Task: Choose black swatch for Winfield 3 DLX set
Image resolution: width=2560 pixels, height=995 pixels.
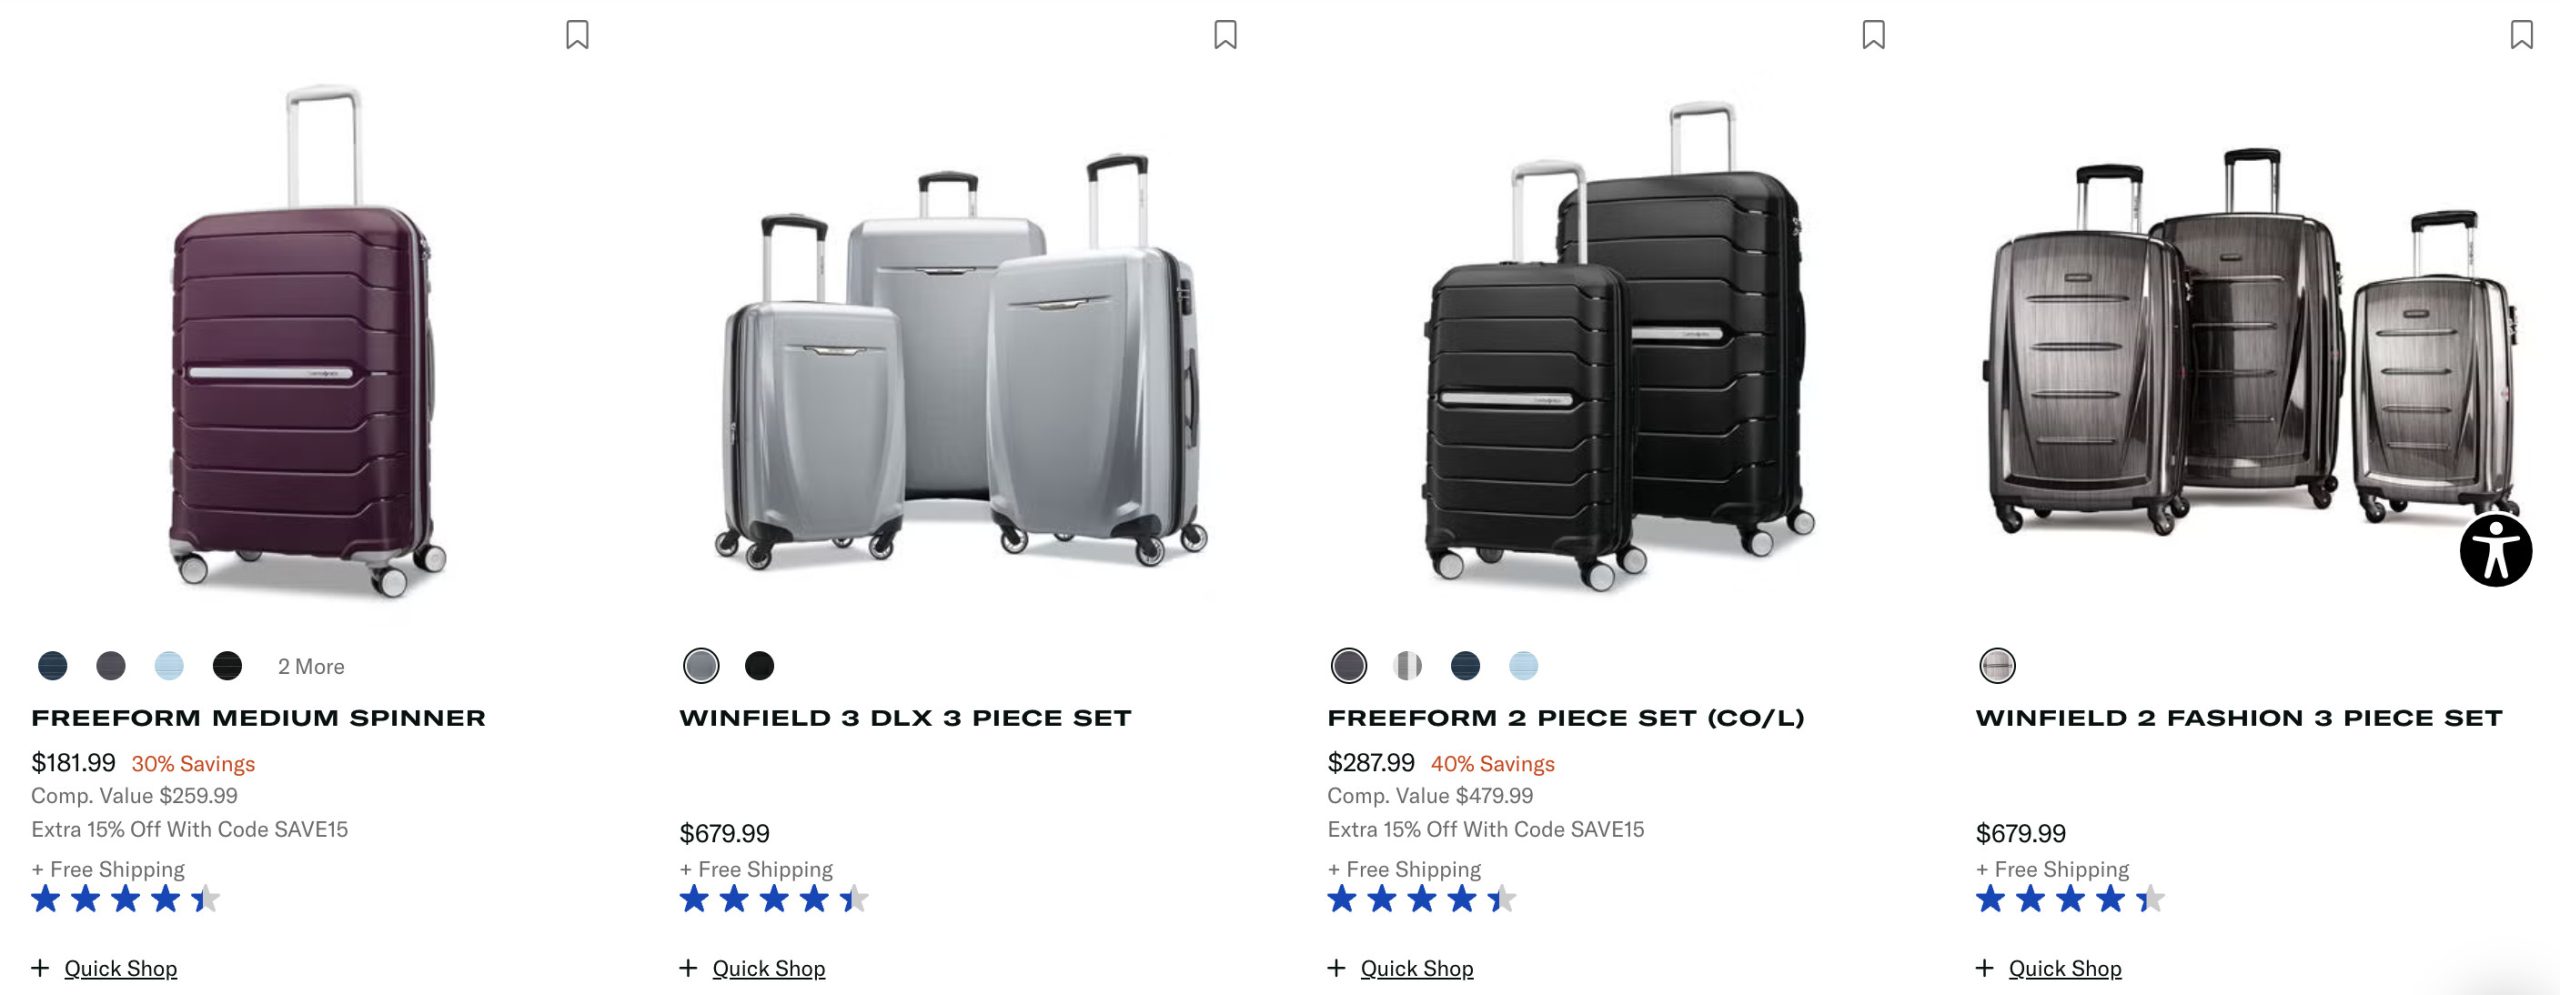Action: point(759,666)
